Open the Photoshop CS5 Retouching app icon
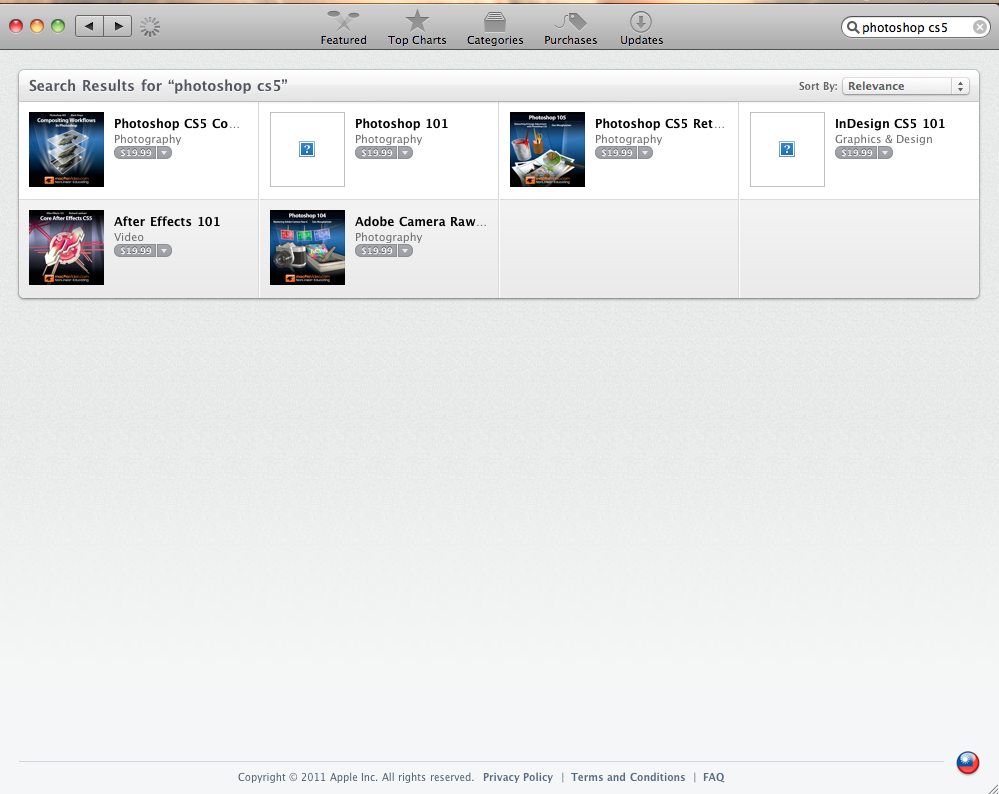Screen dimensions: 999x794 tap(547, 149)
